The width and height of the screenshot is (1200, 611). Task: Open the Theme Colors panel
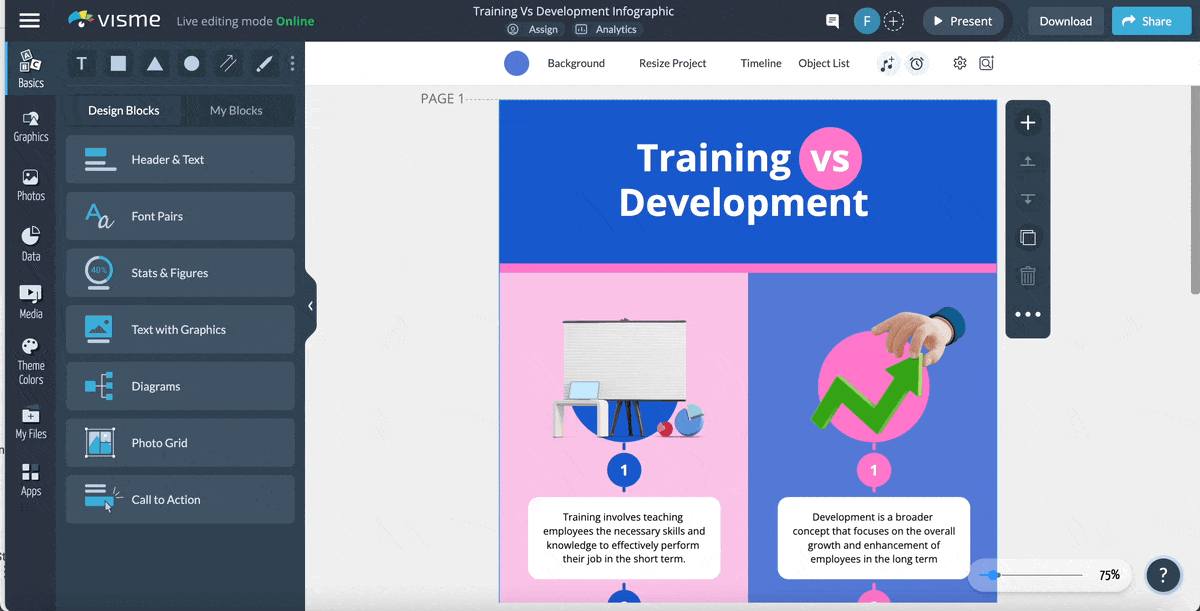click(31, 361)
